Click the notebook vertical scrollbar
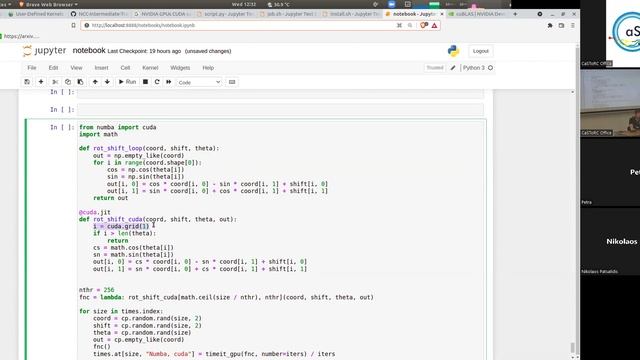 tap(573, 347)
